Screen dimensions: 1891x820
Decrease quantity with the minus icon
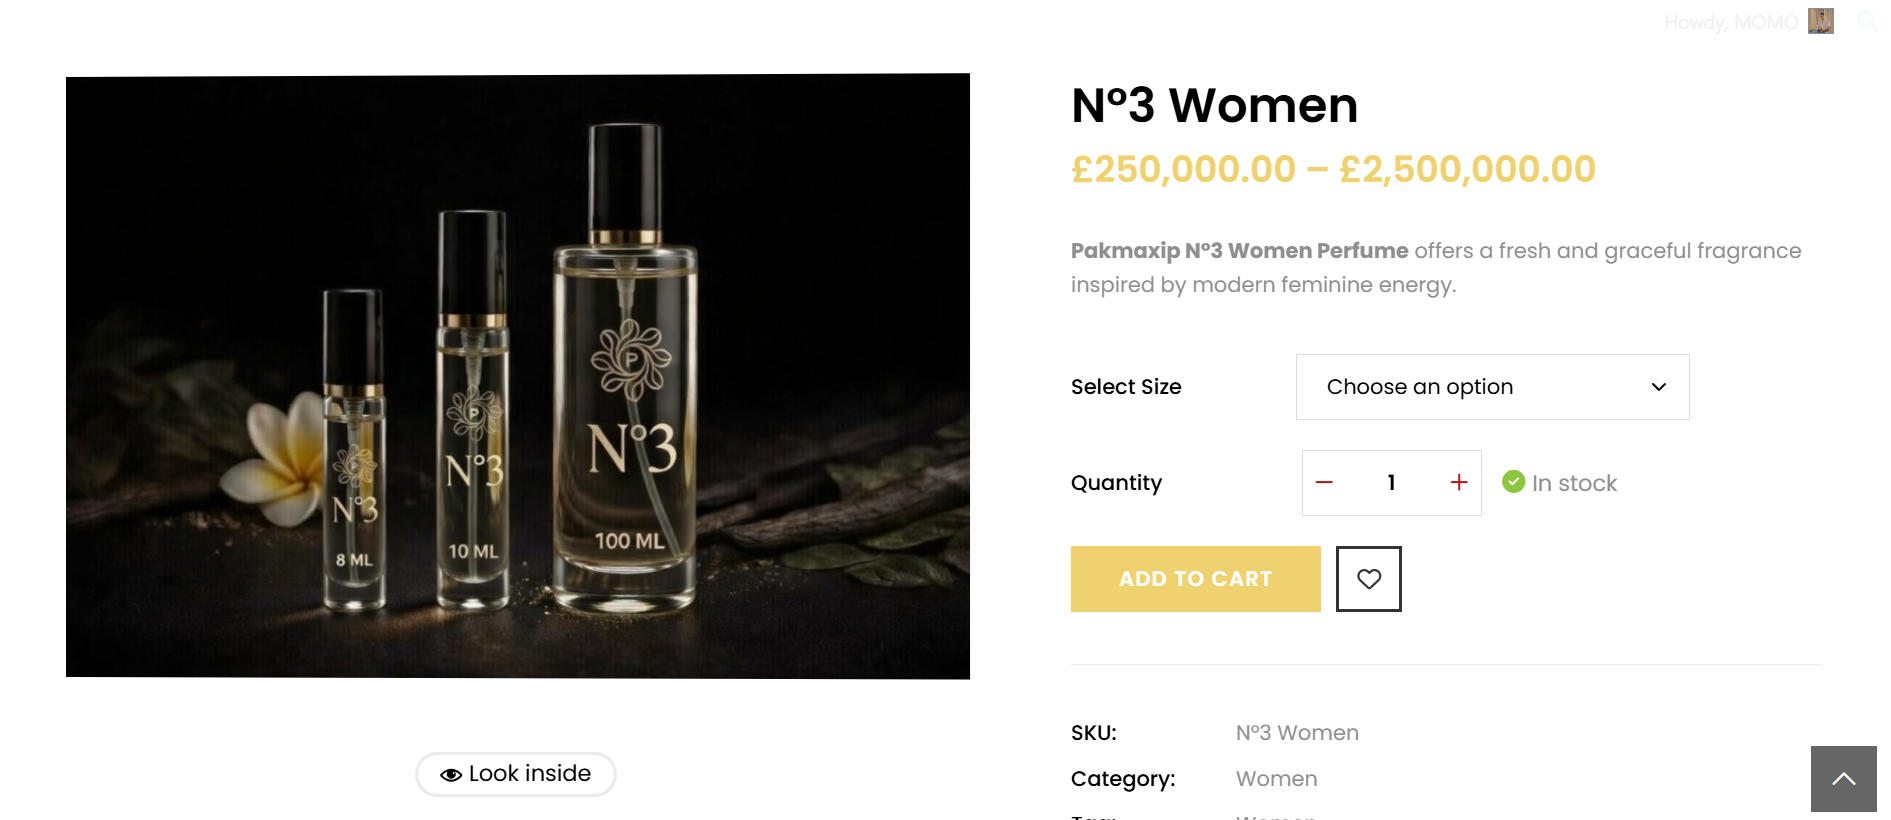pos(1324,482)
